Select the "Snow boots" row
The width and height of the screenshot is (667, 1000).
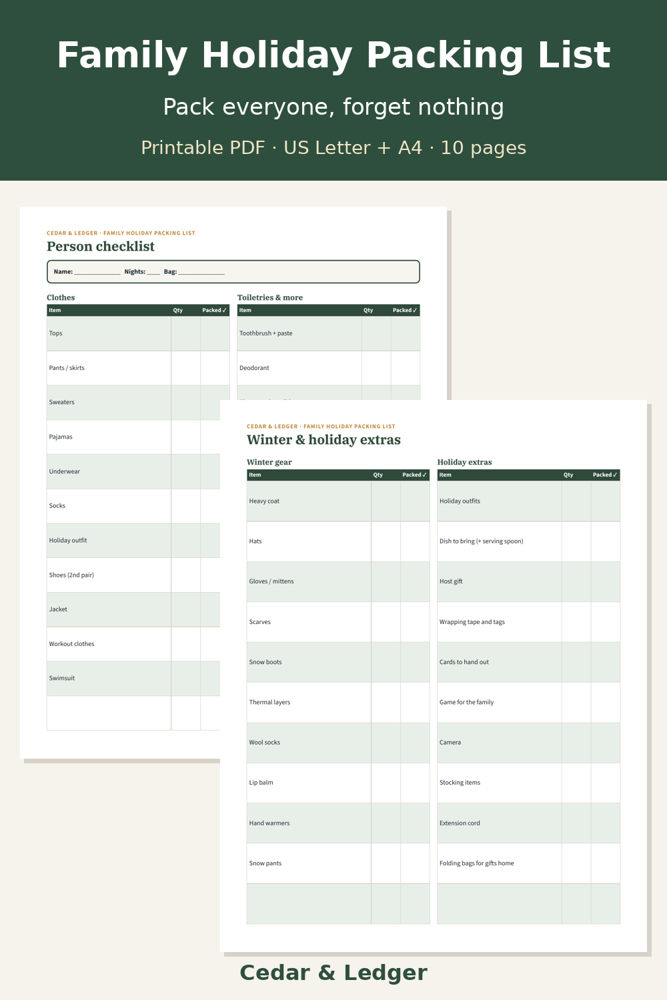(x=338, y=662)
